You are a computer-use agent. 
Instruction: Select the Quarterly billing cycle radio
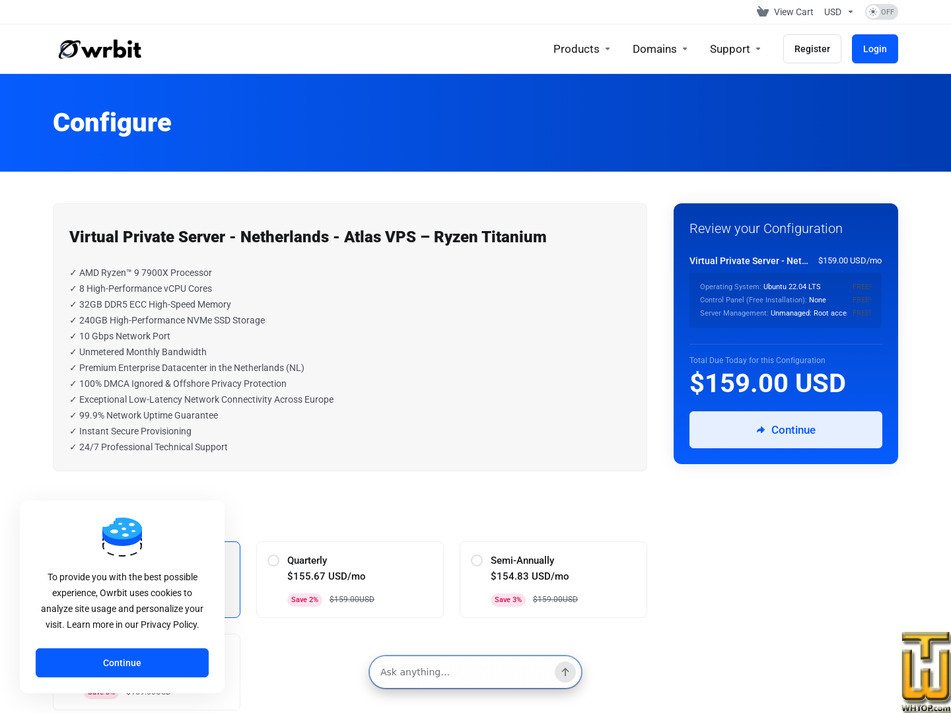click(x=274, y=560)
